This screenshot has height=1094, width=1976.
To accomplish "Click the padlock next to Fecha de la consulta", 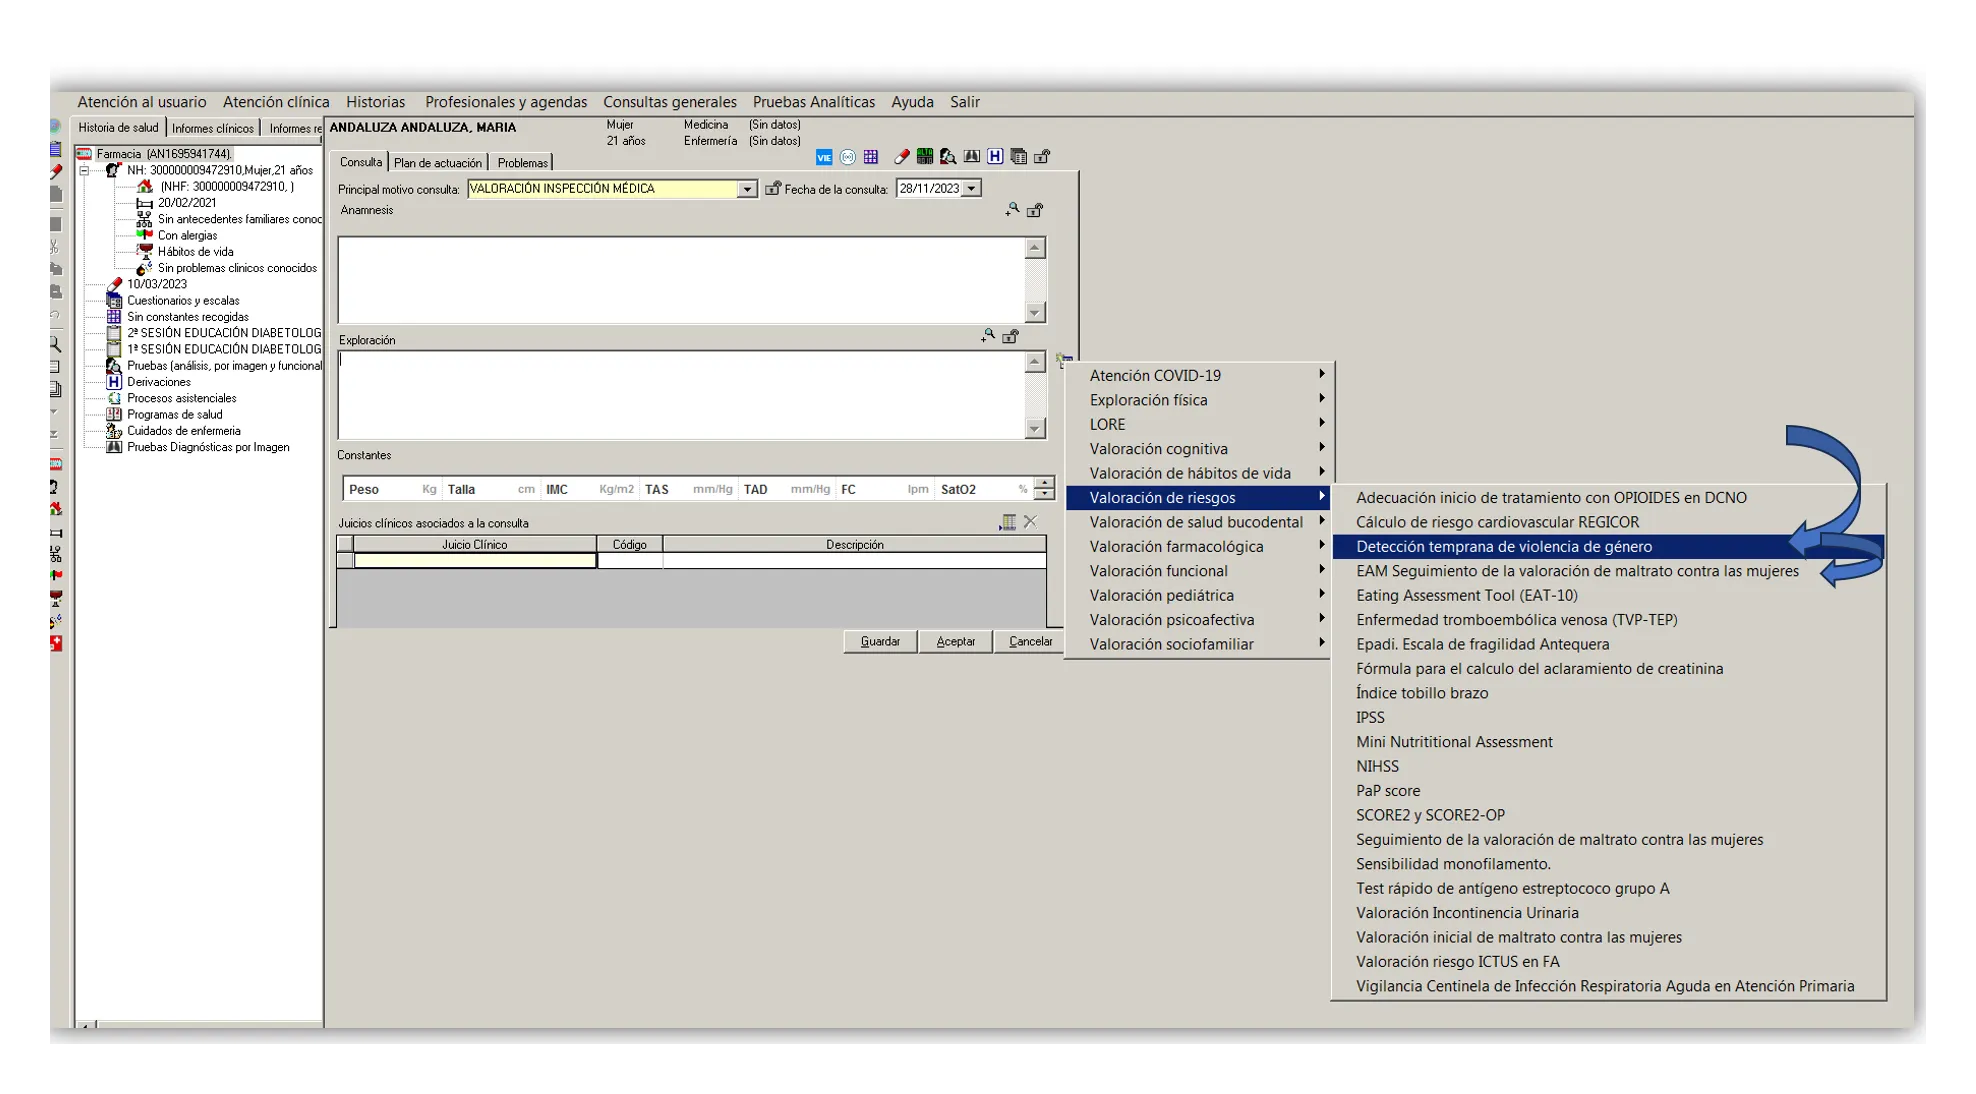I will point(773,188).
